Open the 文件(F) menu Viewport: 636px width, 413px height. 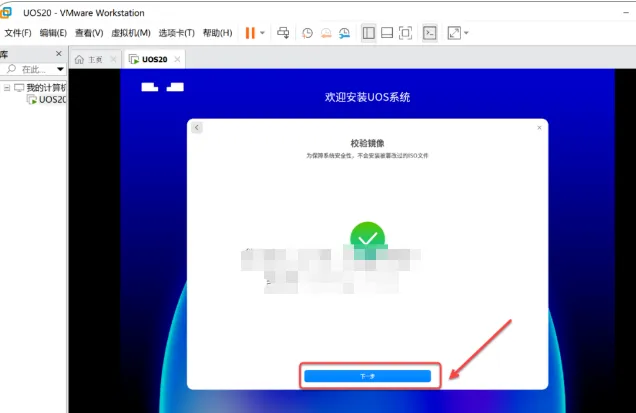click(x=18, y=33)
